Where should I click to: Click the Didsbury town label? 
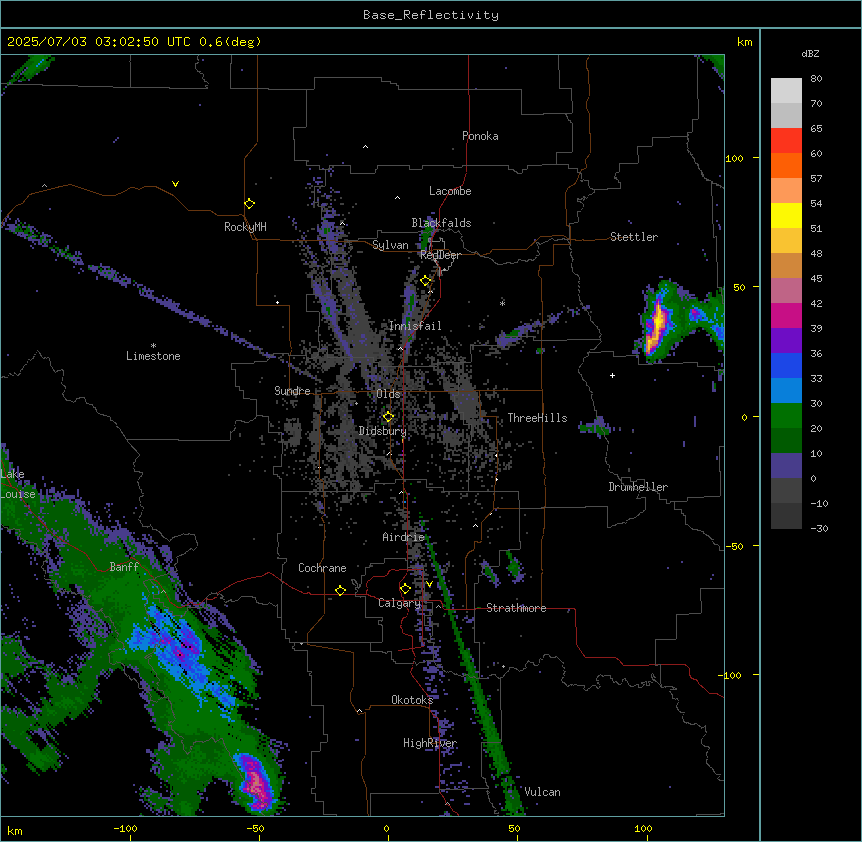[x=383, y=431]
